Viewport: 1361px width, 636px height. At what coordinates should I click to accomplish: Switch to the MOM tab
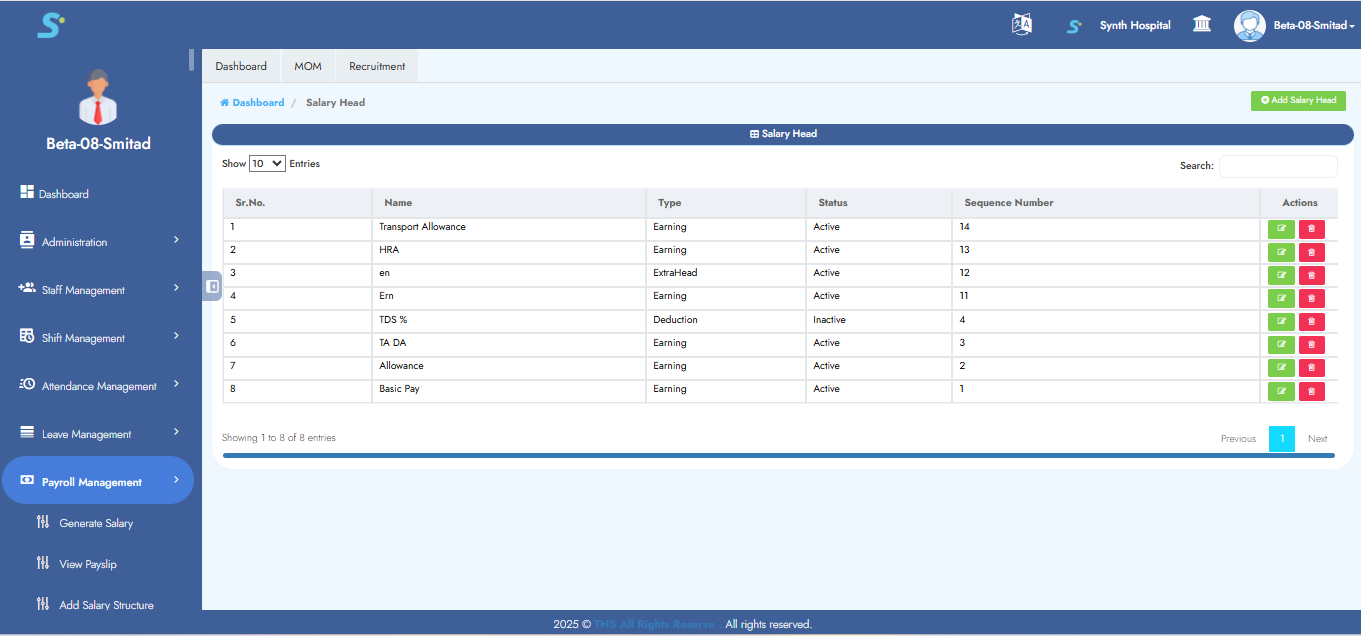pos(308,66)
